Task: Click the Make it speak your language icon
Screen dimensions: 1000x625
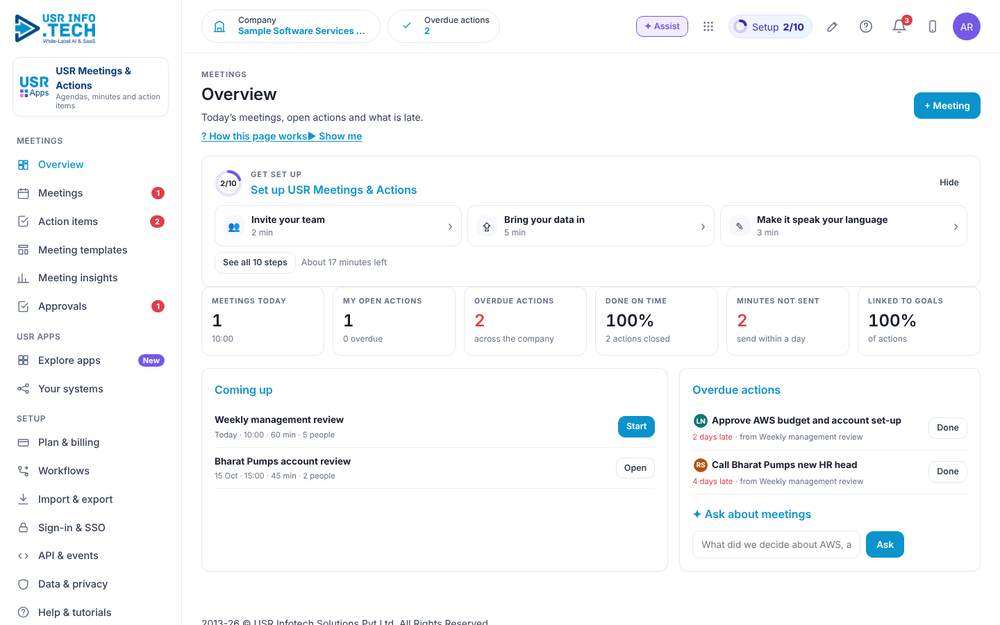Action: point(739,226)
